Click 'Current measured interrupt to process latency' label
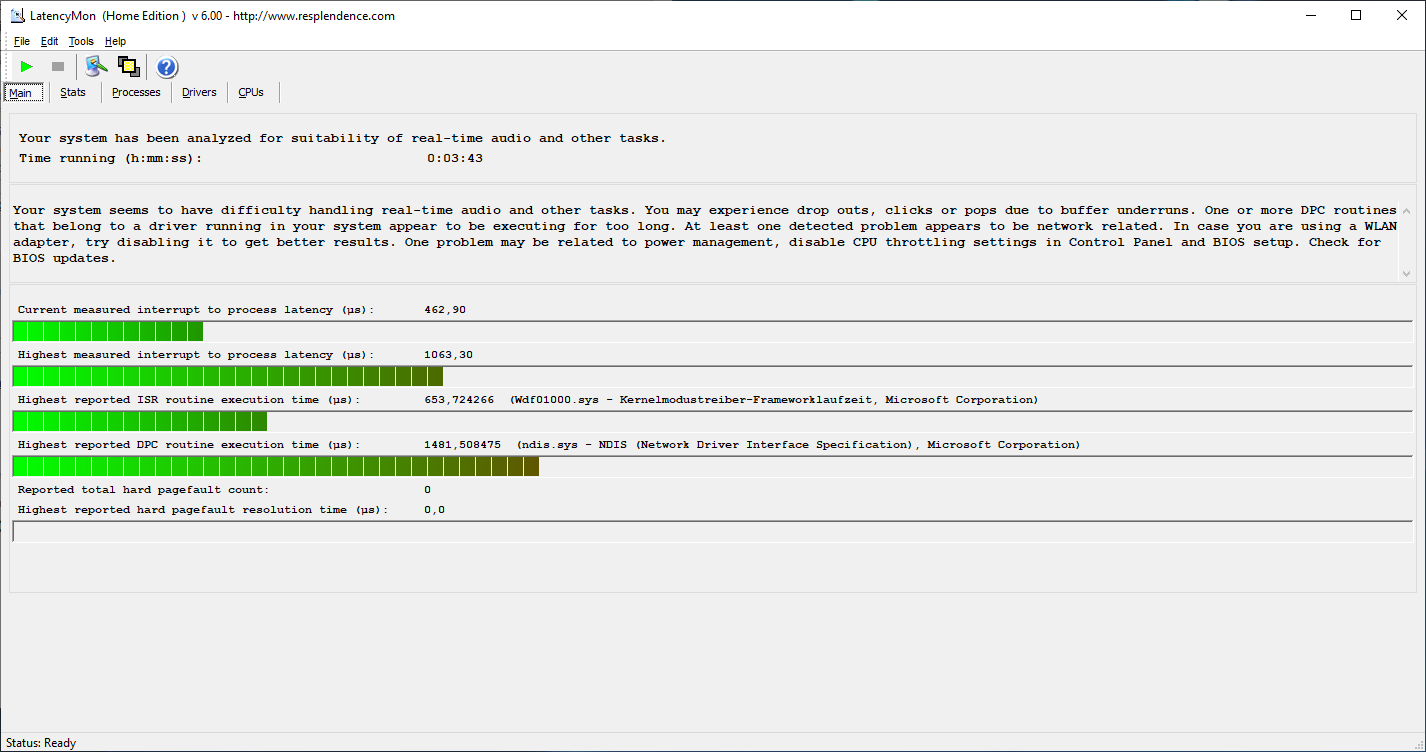Viewport: 1426px width, 752px height. point(195,310)
